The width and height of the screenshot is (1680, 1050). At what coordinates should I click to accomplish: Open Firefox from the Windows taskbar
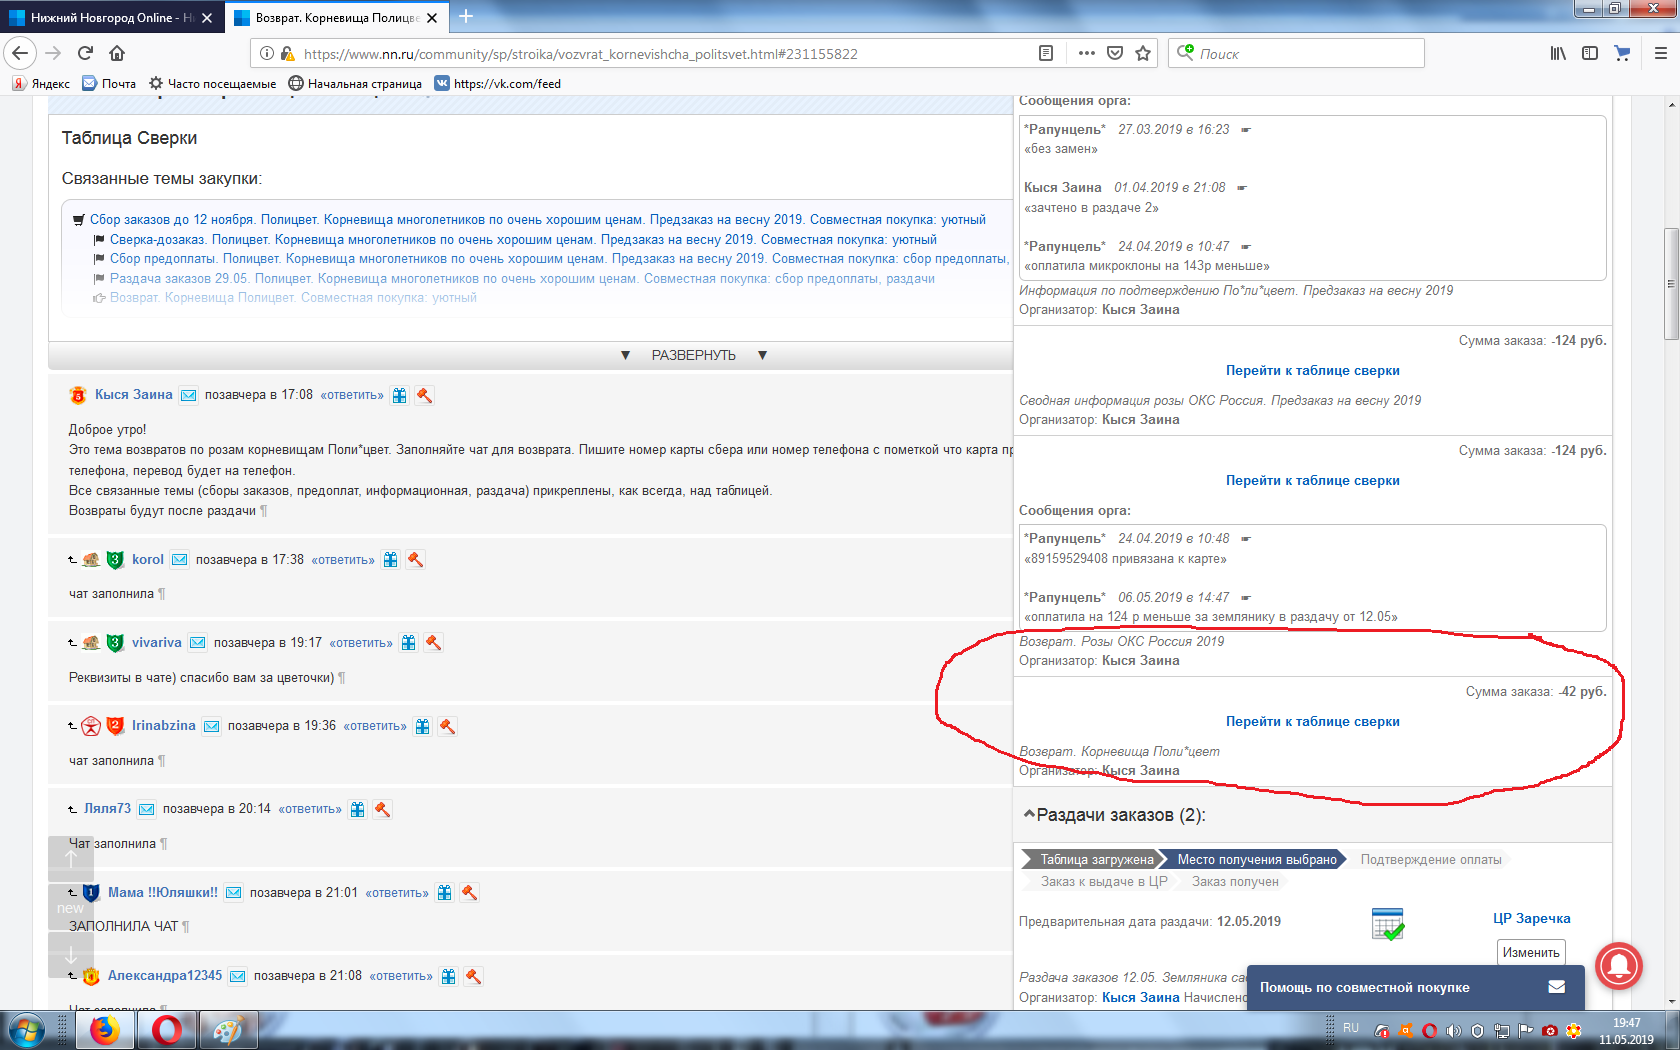tap(104, 1030)
